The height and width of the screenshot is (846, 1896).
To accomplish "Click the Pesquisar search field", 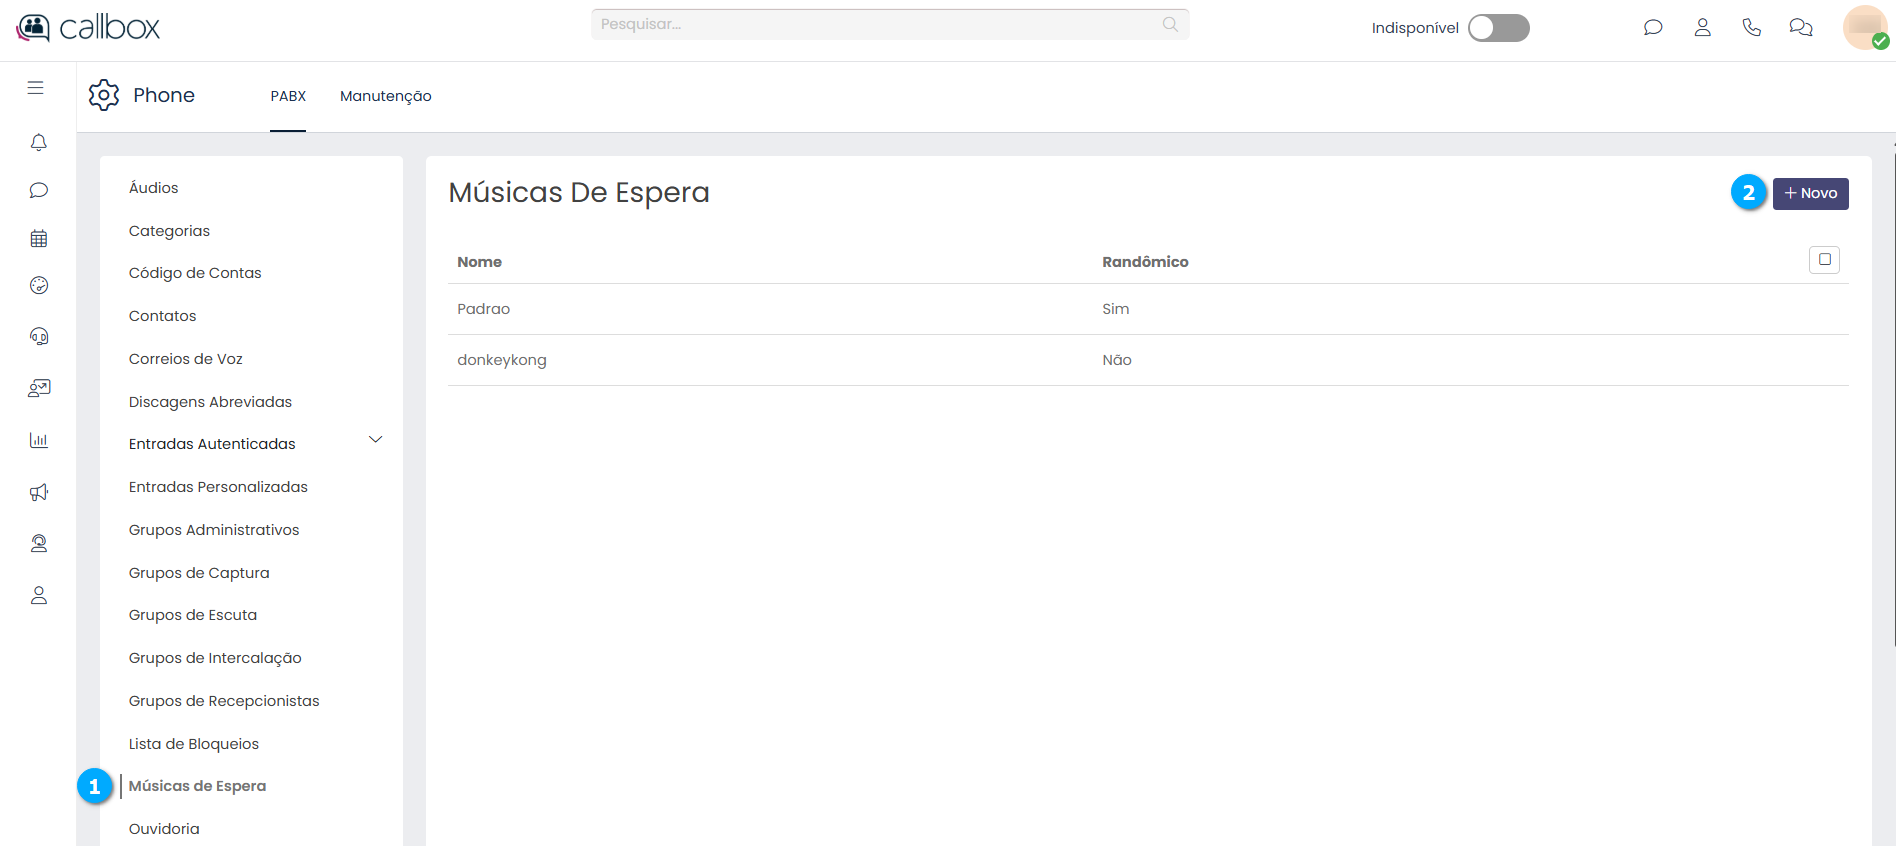I will click(880, 24).
